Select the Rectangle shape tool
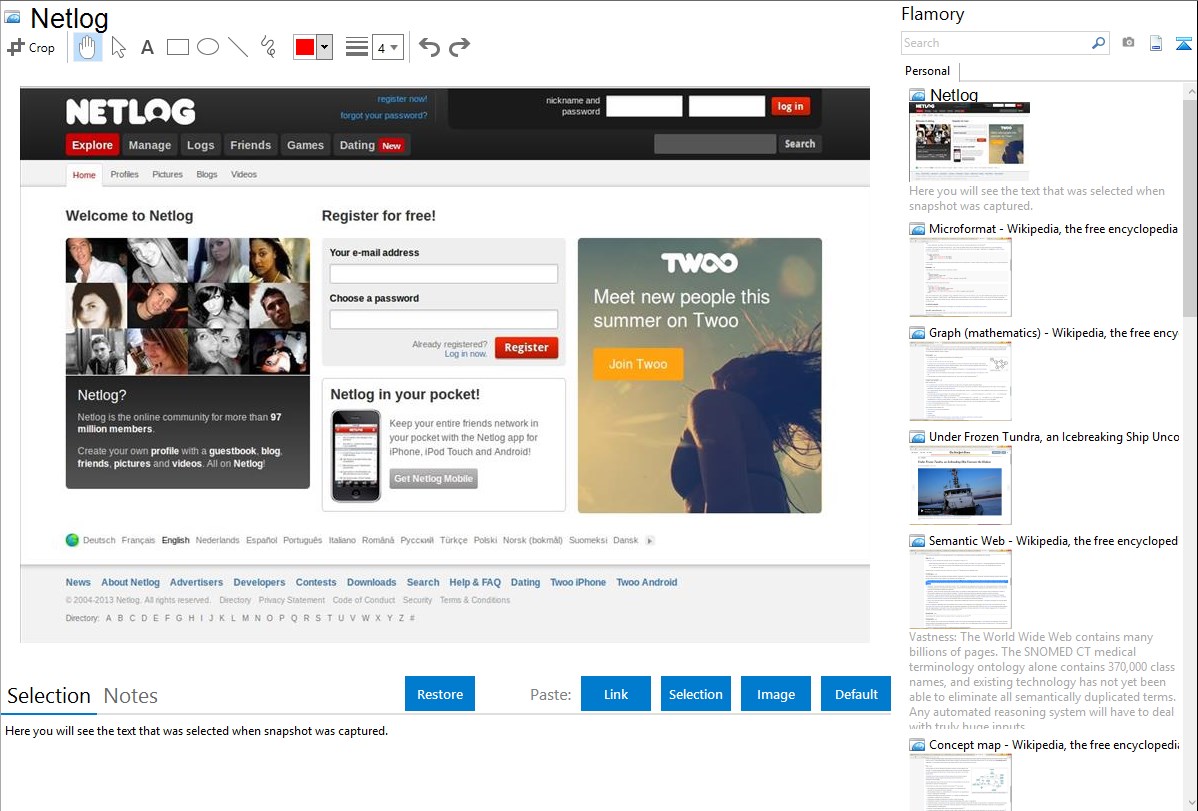Screen dimensions: 1198x811 177,47
